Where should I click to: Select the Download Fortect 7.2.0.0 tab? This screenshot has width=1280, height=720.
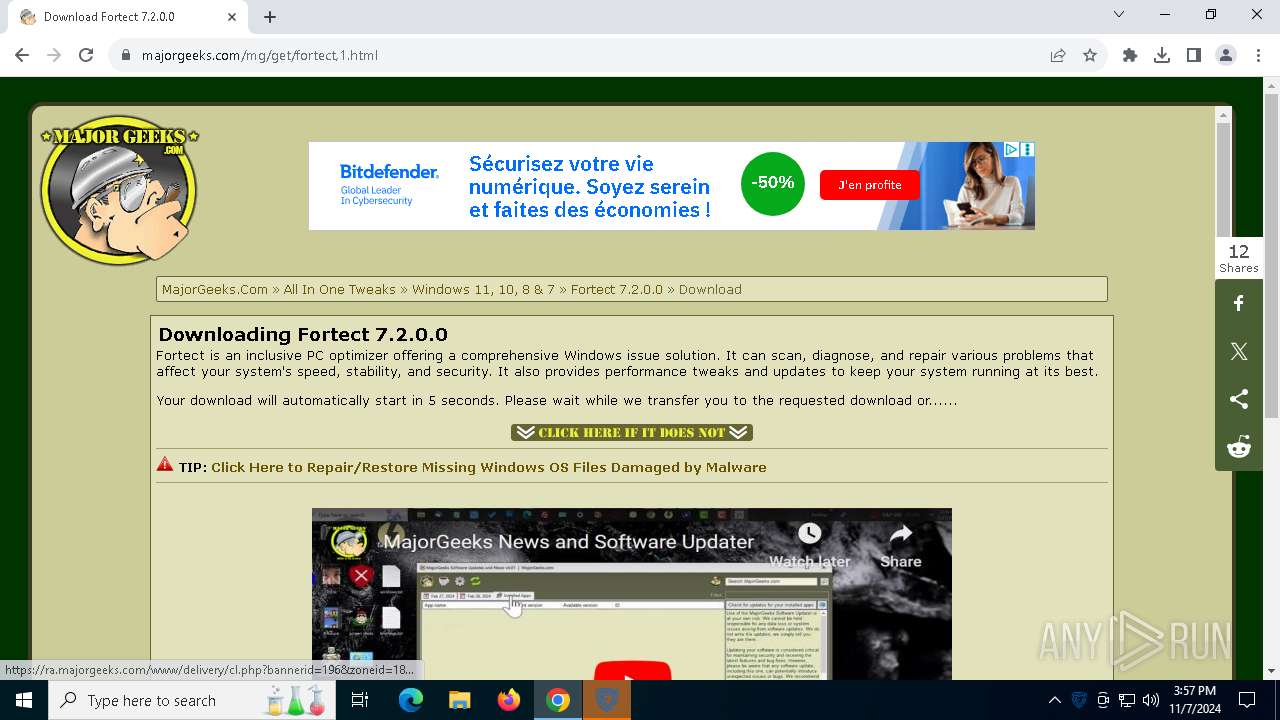click(128, 16)
